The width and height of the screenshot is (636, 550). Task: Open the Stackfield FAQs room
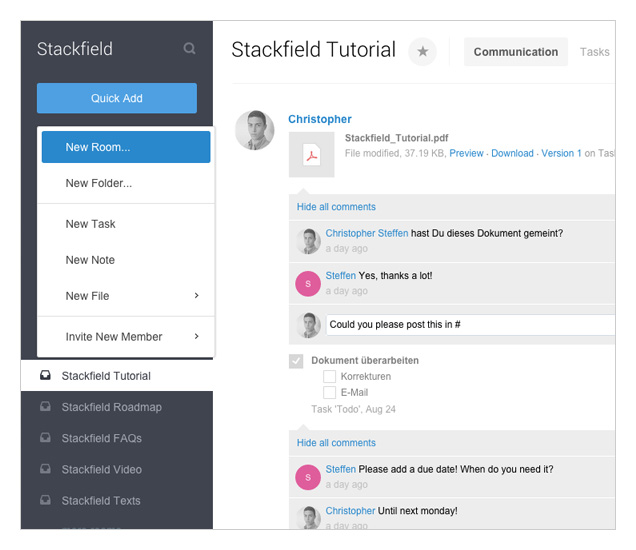point(117,438)
